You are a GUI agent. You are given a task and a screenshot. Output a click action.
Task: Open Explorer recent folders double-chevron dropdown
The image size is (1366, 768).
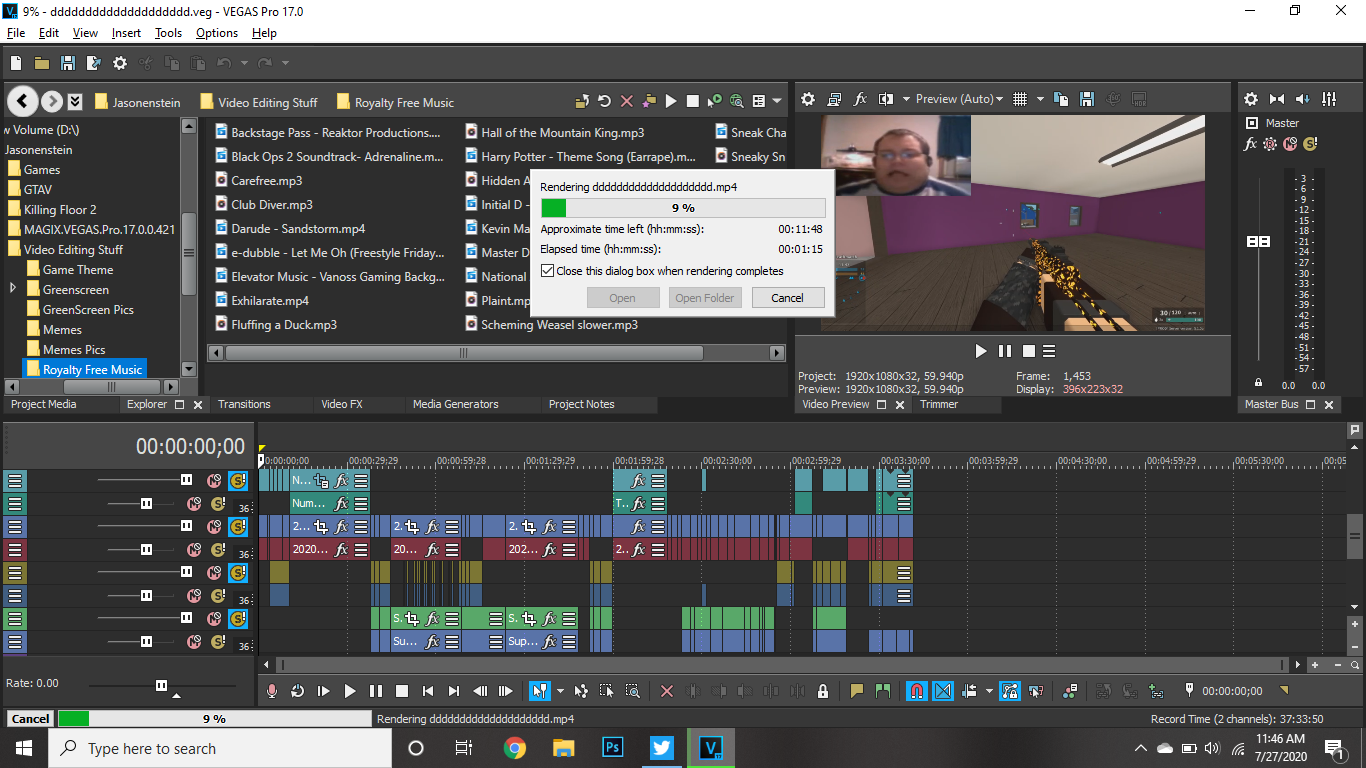click(x=75, y=102)
